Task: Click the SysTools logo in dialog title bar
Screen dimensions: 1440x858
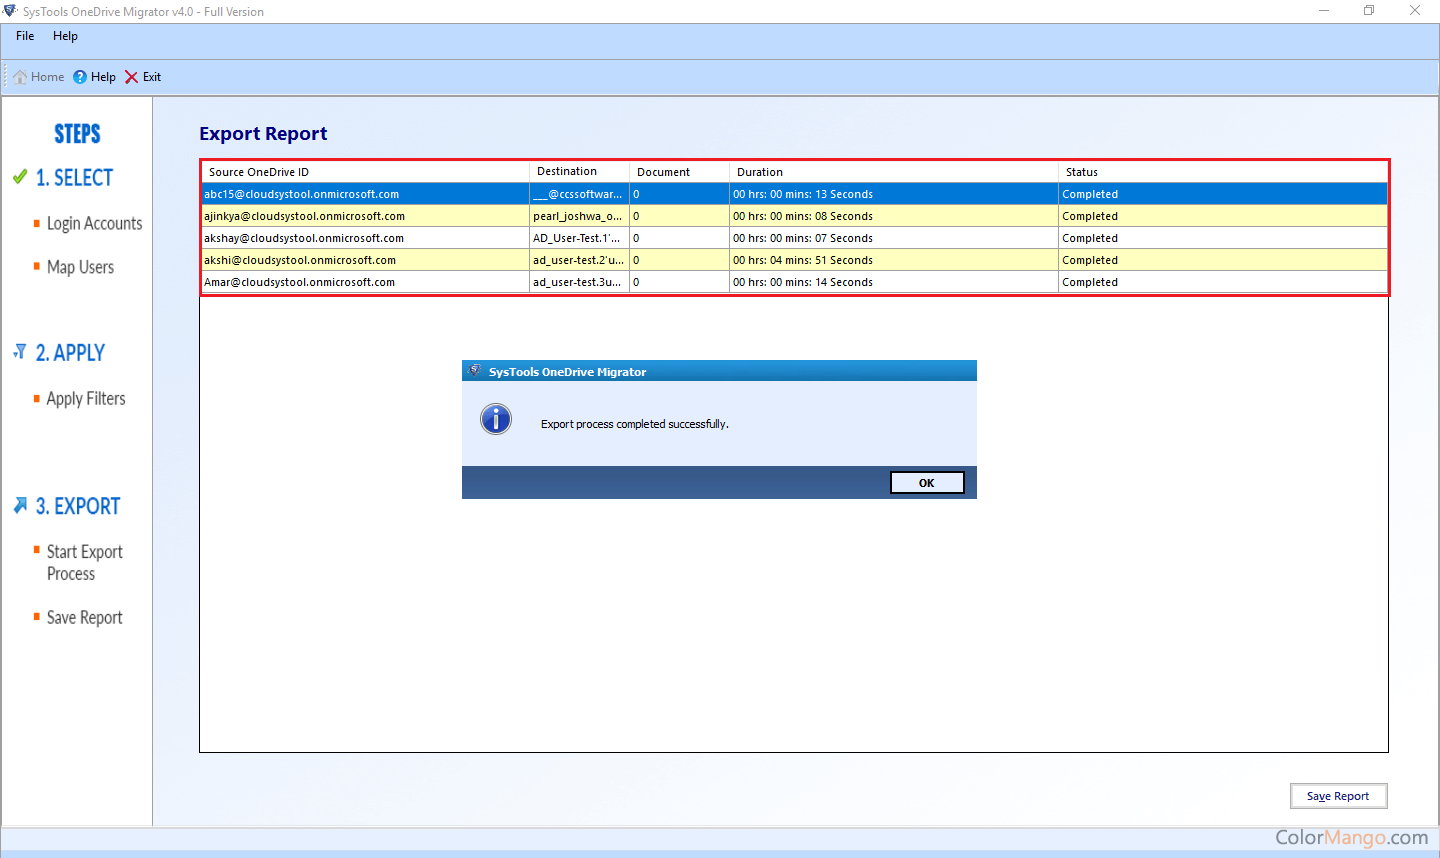Action: (475, 371)
